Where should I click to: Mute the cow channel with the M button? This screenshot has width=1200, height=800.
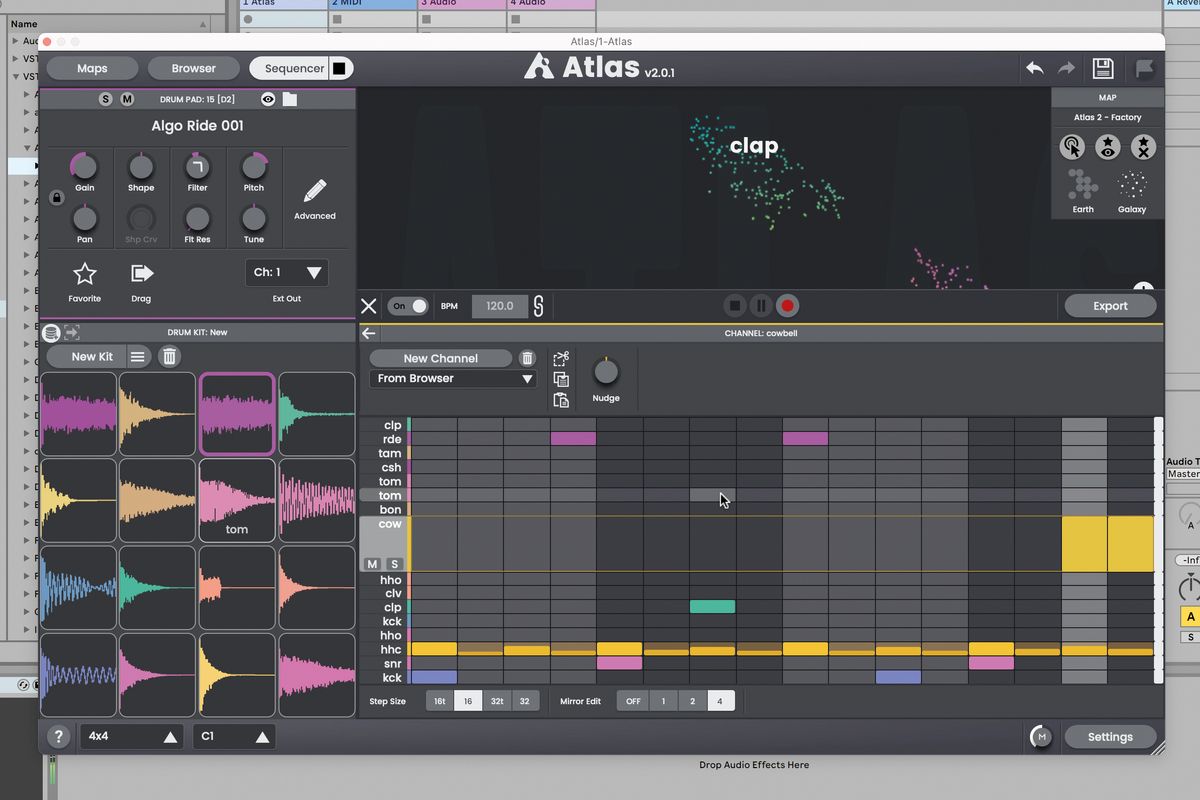371,564
